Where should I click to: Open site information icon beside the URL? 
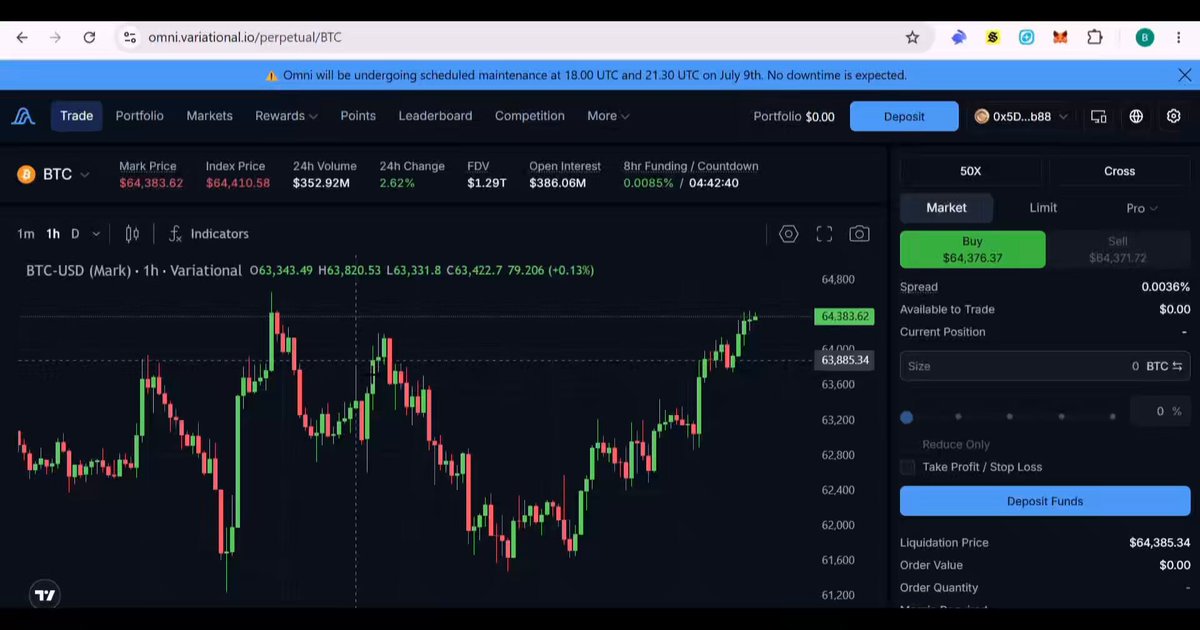pos(129,37)
